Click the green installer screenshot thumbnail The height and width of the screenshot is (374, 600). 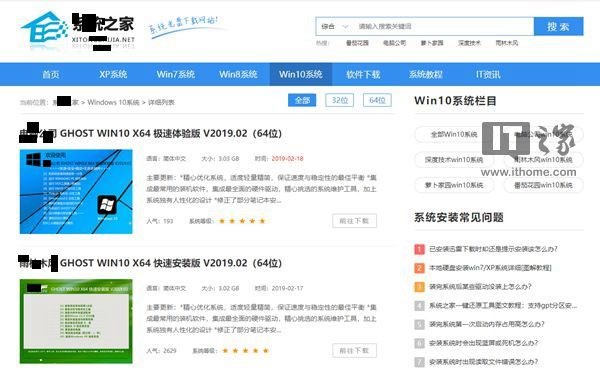click(76, 321)
